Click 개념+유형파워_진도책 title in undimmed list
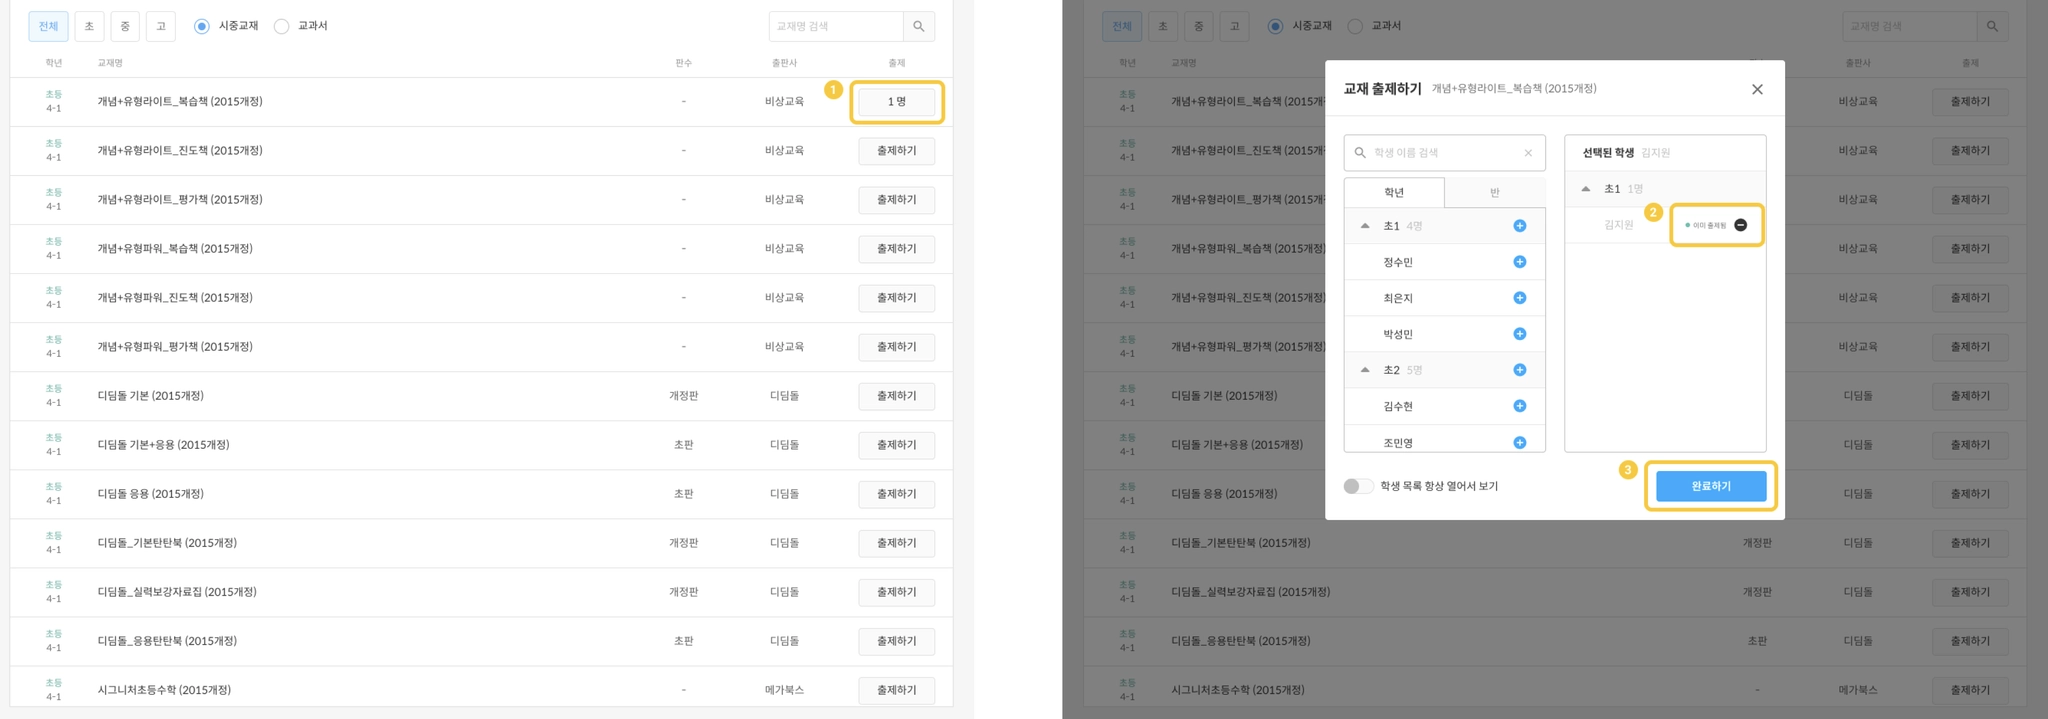 coord(175,298)
